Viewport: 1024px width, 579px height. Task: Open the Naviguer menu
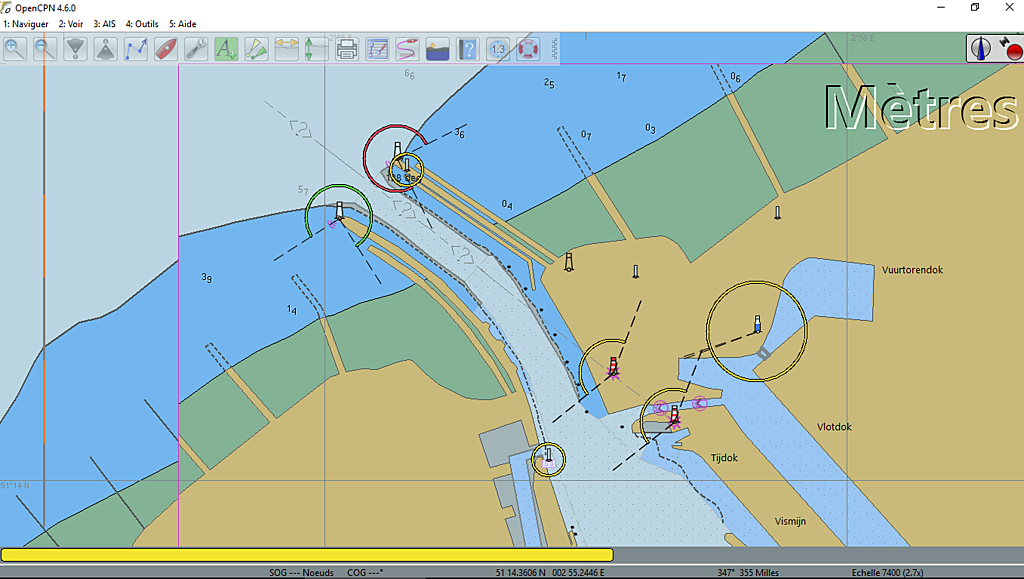25,23
